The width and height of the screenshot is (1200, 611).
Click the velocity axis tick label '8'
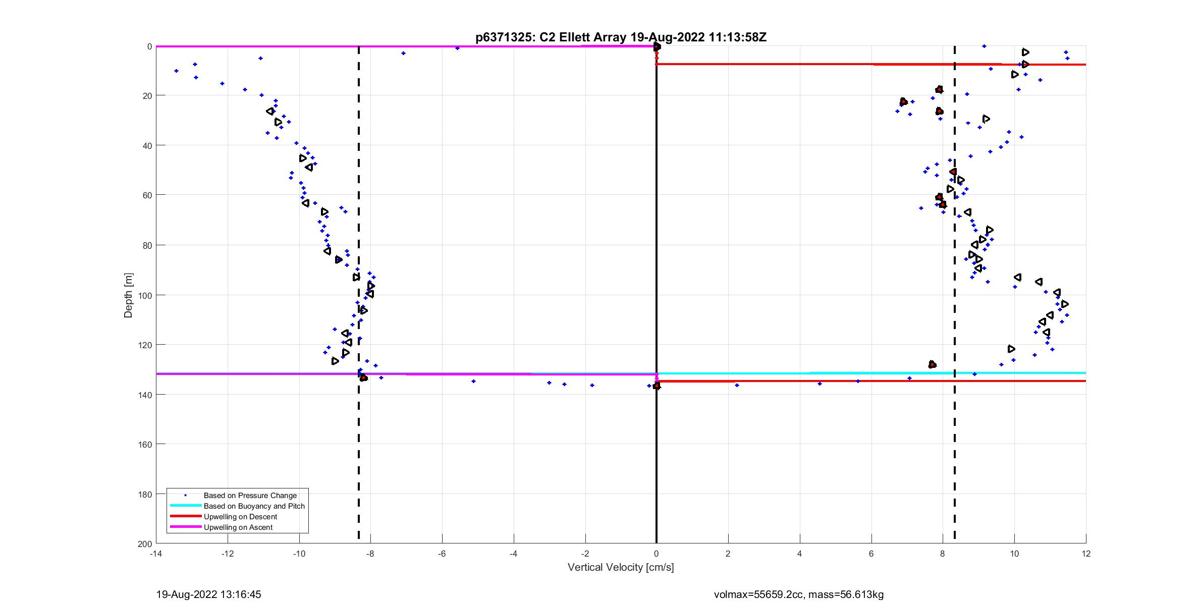[x=943, y=552]
